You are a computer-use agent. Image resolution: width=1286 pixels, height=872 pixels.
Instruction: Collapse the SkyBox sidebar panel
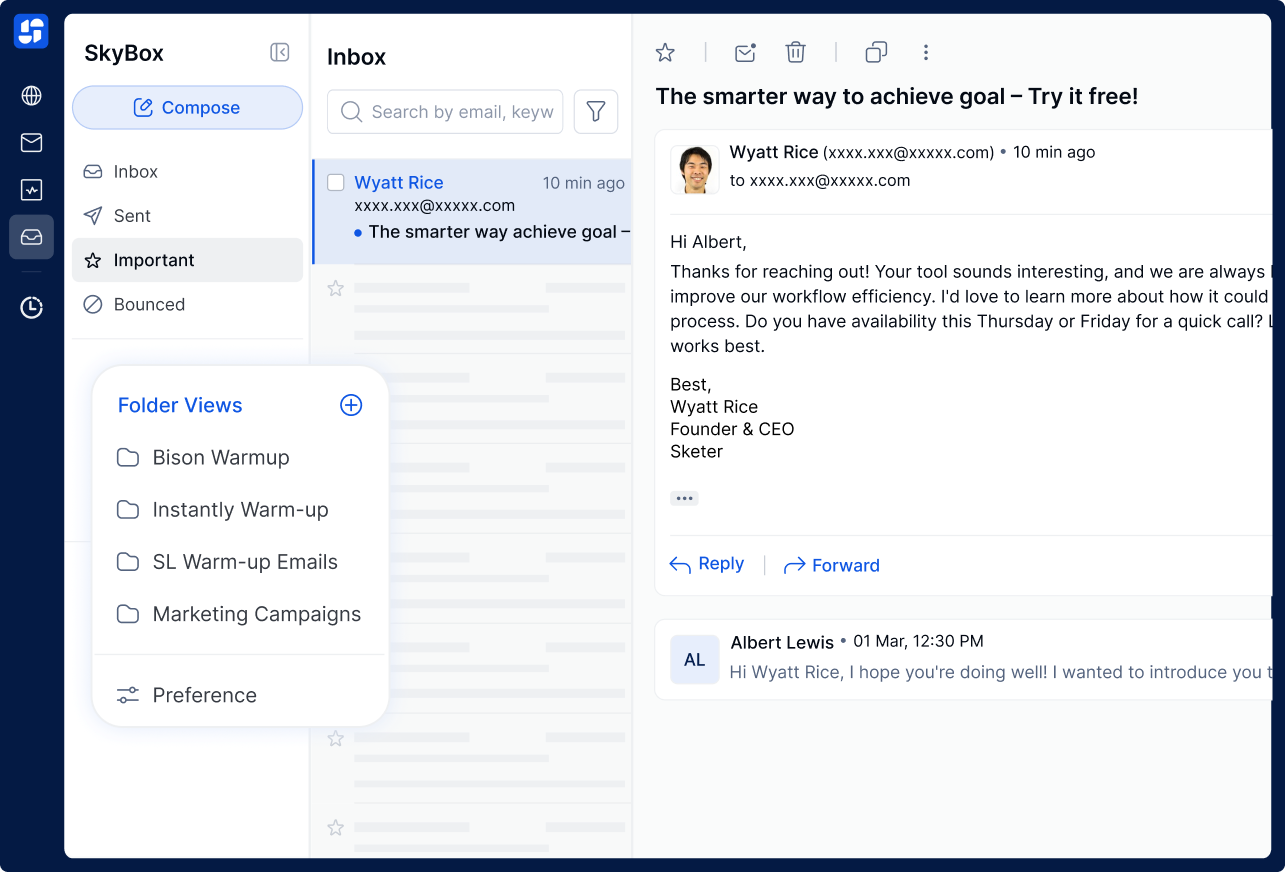coord(280,53)
